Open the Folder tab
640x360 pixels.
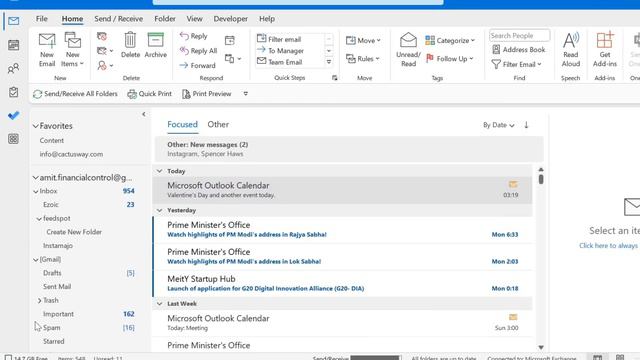pyautogui.click(x=165, y=19)
